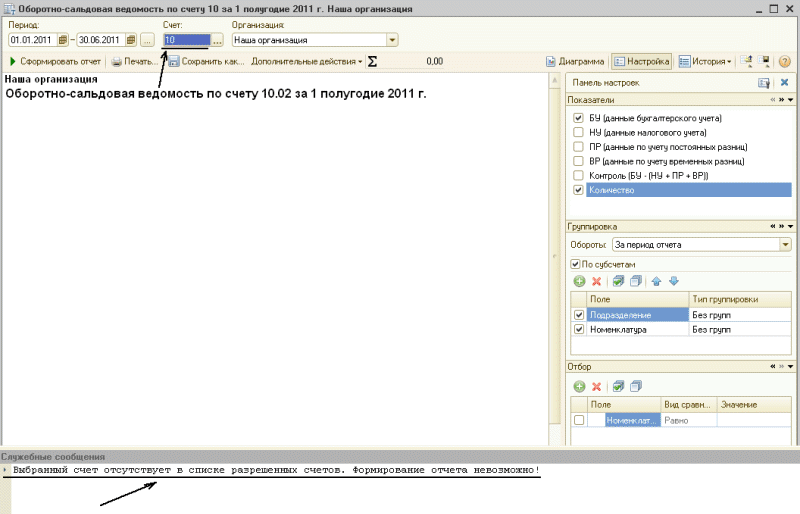Enable ВР (данные по учету временных разниц)

[578, 161]
